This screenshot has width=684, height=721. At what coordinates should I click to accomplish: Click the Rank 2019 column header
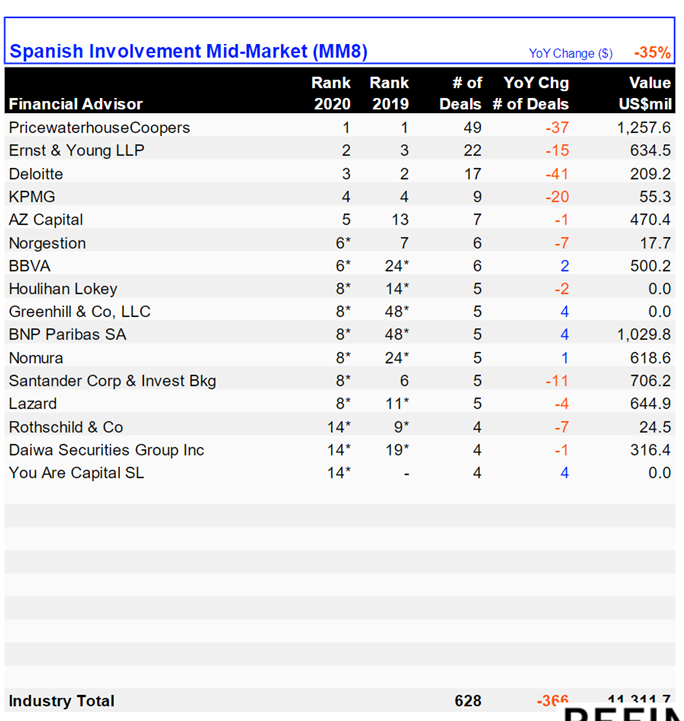click(x=389, y=93)
